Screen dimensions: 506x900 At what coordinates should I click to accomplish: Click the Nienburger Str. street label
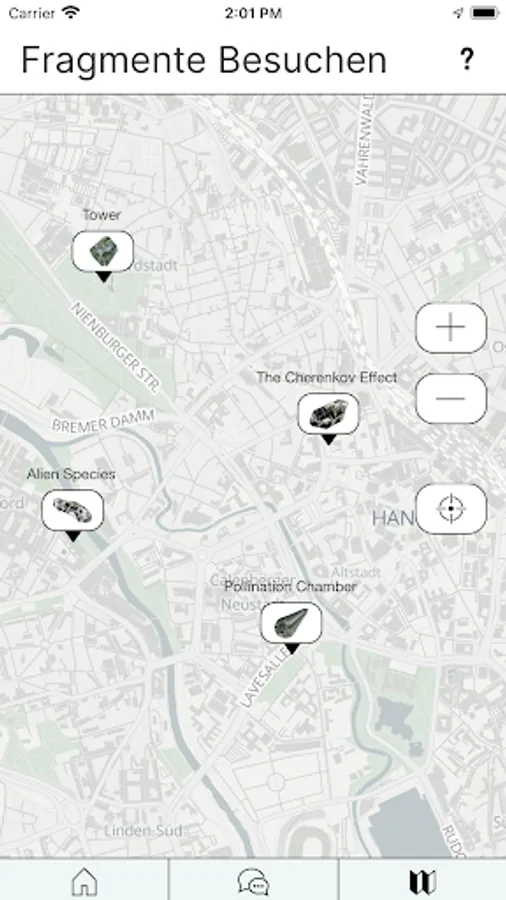[114, 348]
